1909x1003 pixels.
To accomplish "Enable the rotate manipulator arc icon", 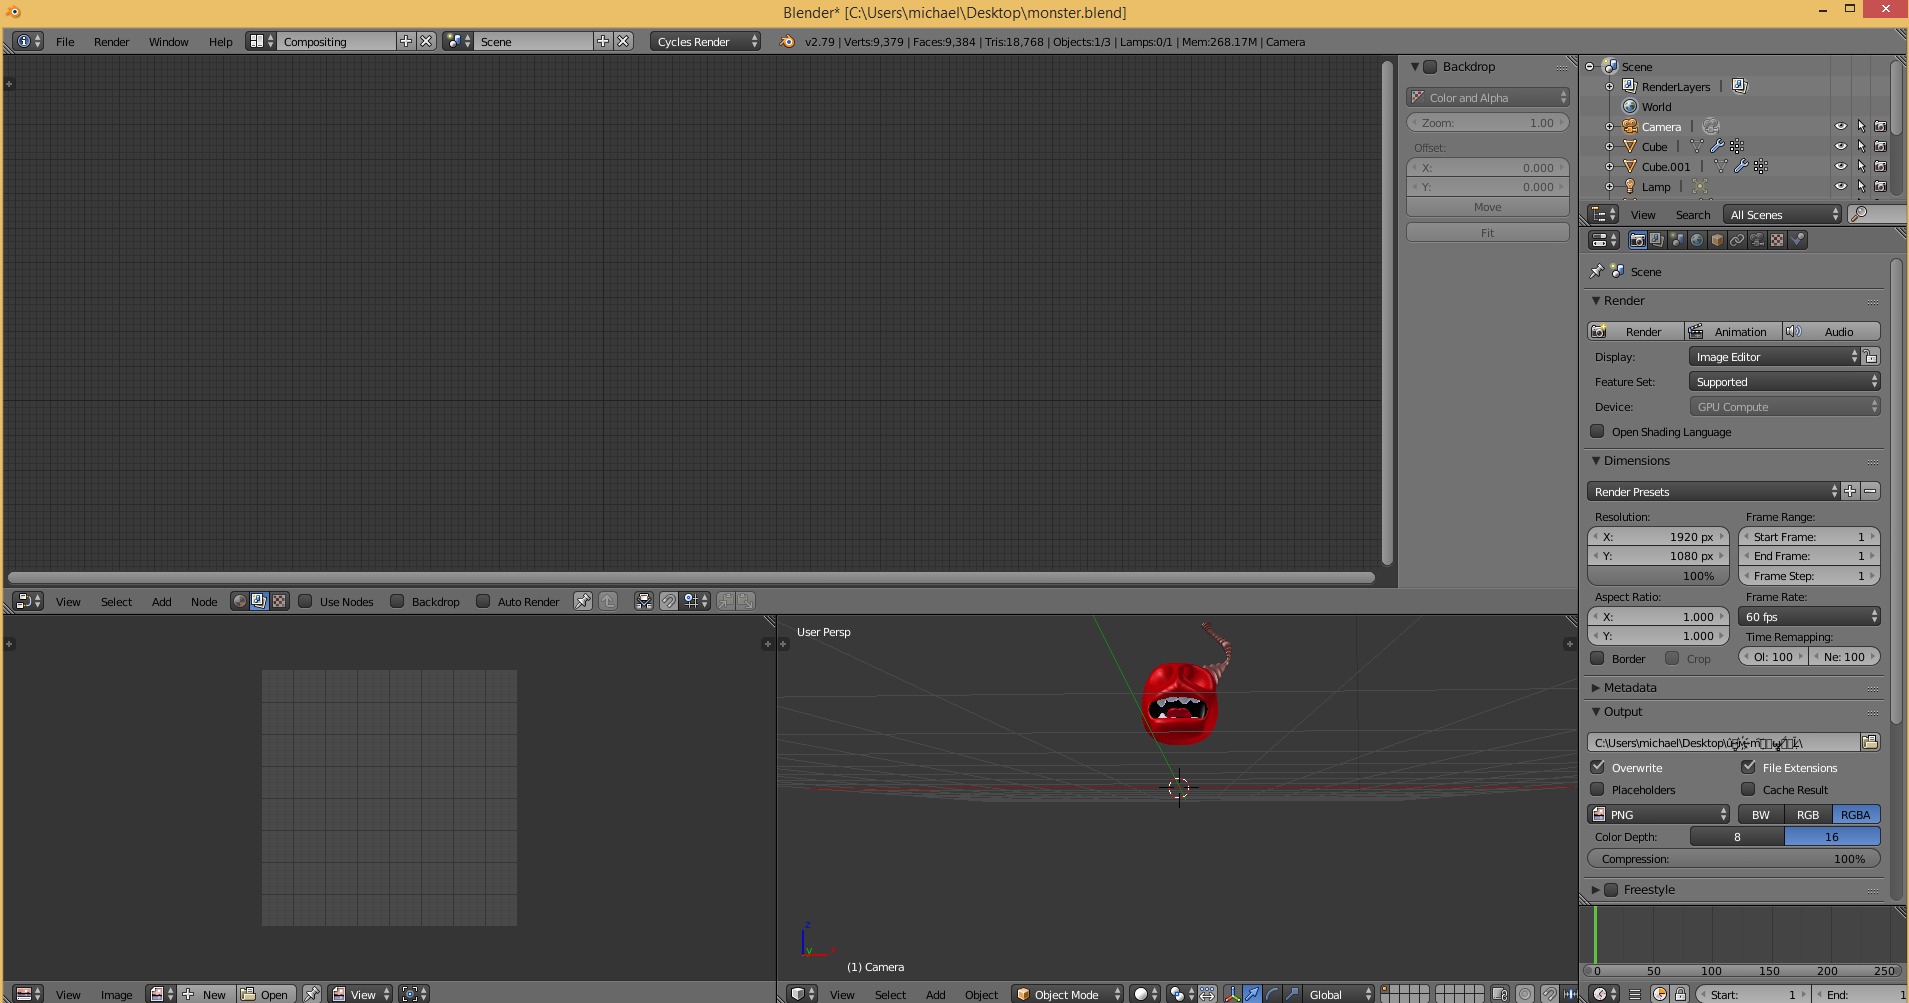I will [x=1272, y=994].
